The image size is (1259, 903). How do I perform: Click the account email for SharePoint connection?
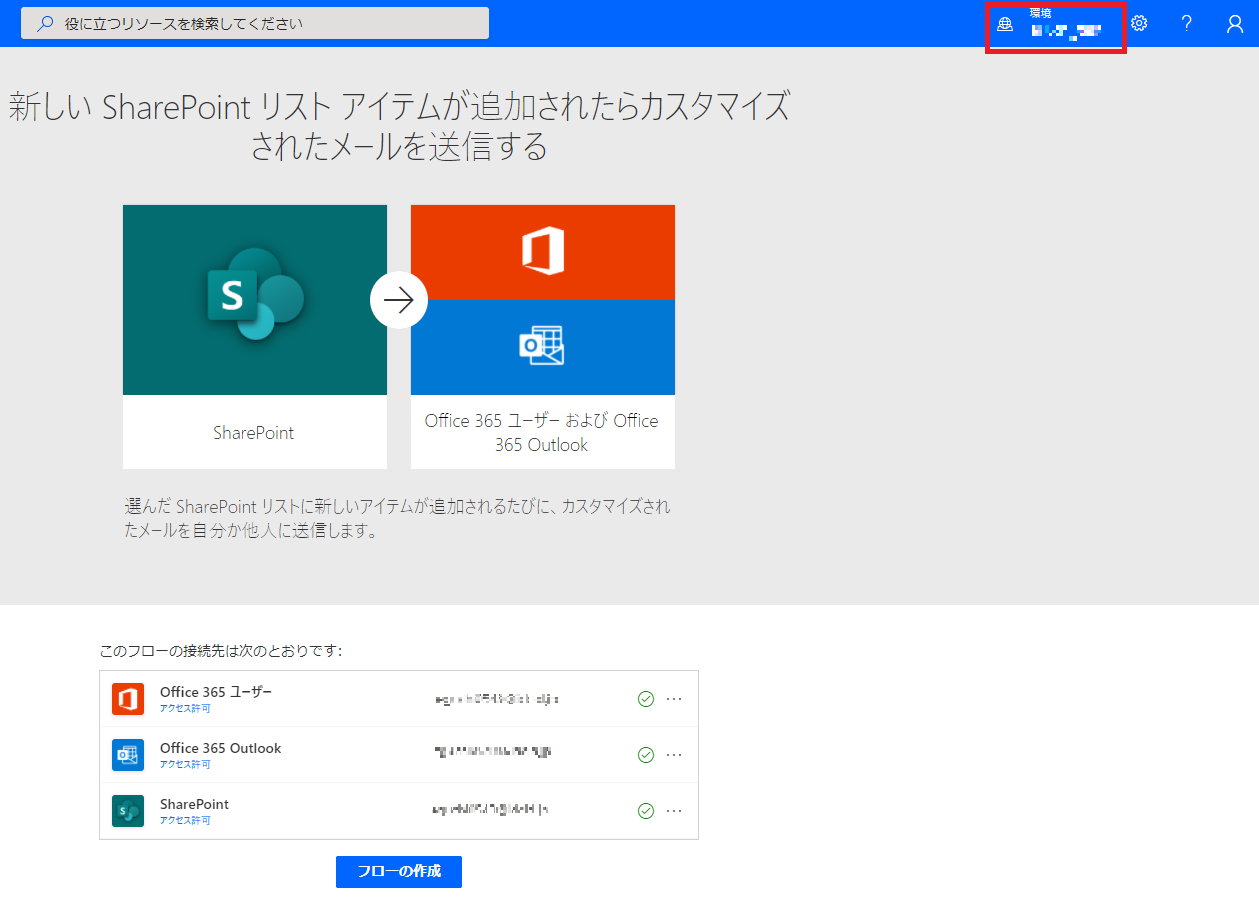[x=490, y=808]
